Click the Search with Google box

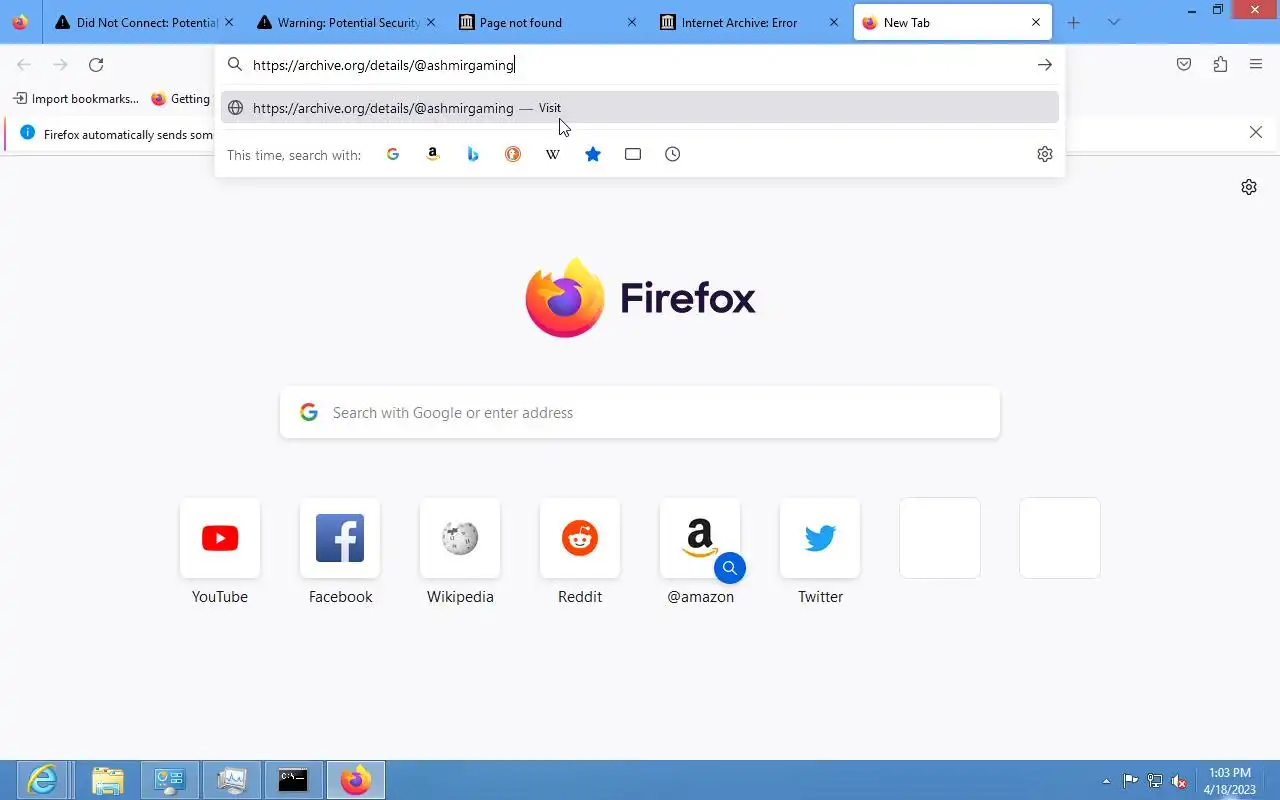[x=640, y=412]
